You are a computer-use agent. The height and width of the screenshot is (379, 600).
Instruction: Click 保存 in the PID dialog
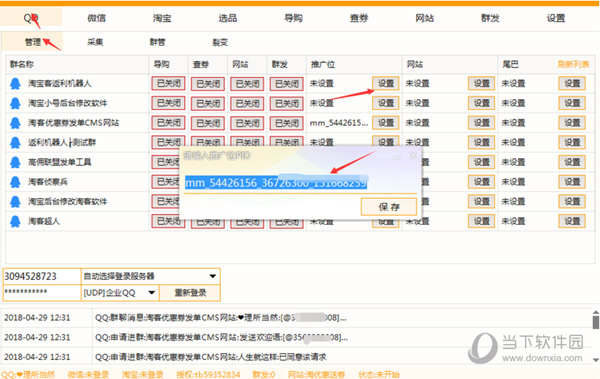389,207
